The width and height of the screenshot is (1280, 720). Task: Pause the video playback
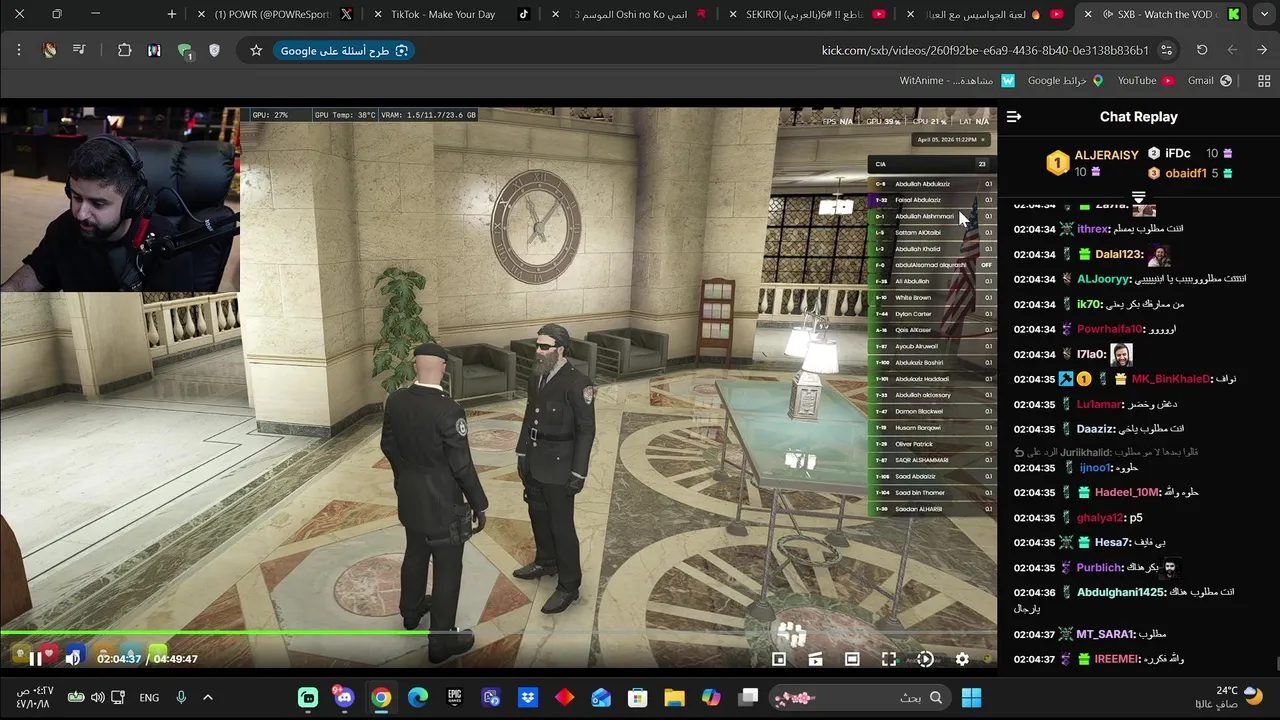[35, 658]
